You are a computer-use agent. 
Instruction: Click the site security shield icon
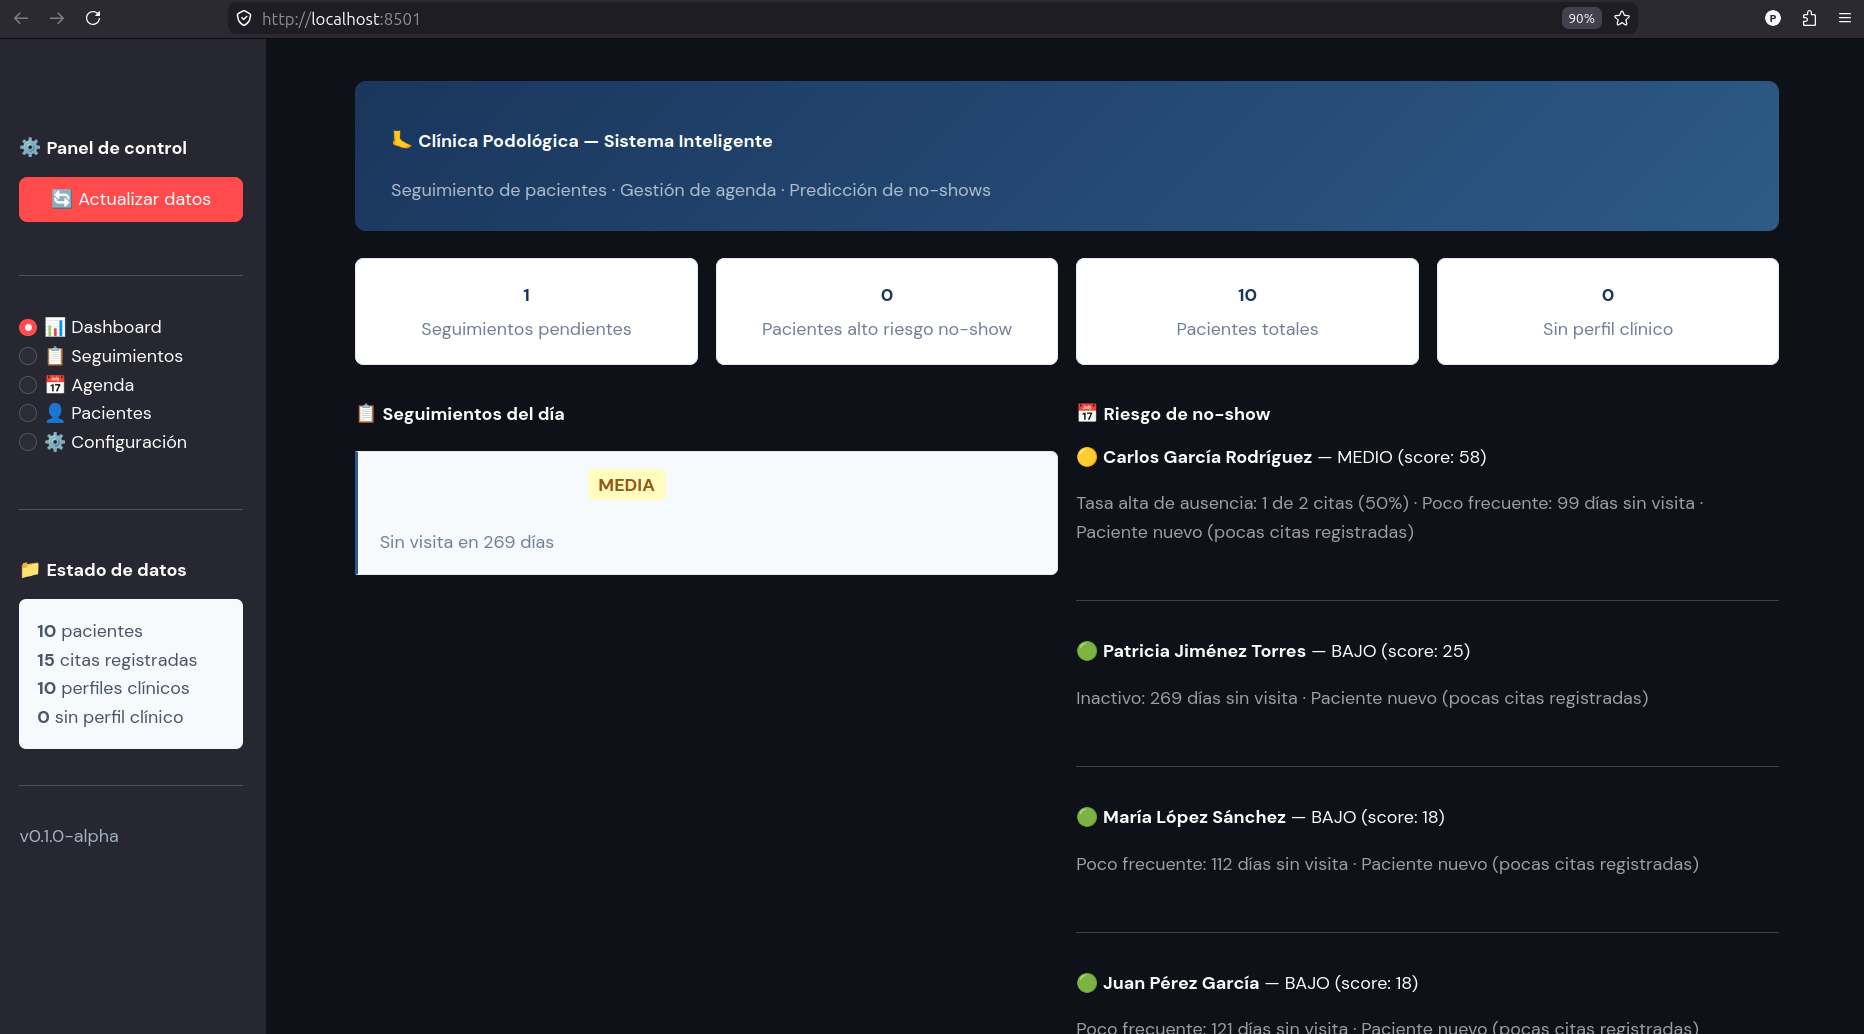pyautogui.click(x=244, y=18)
